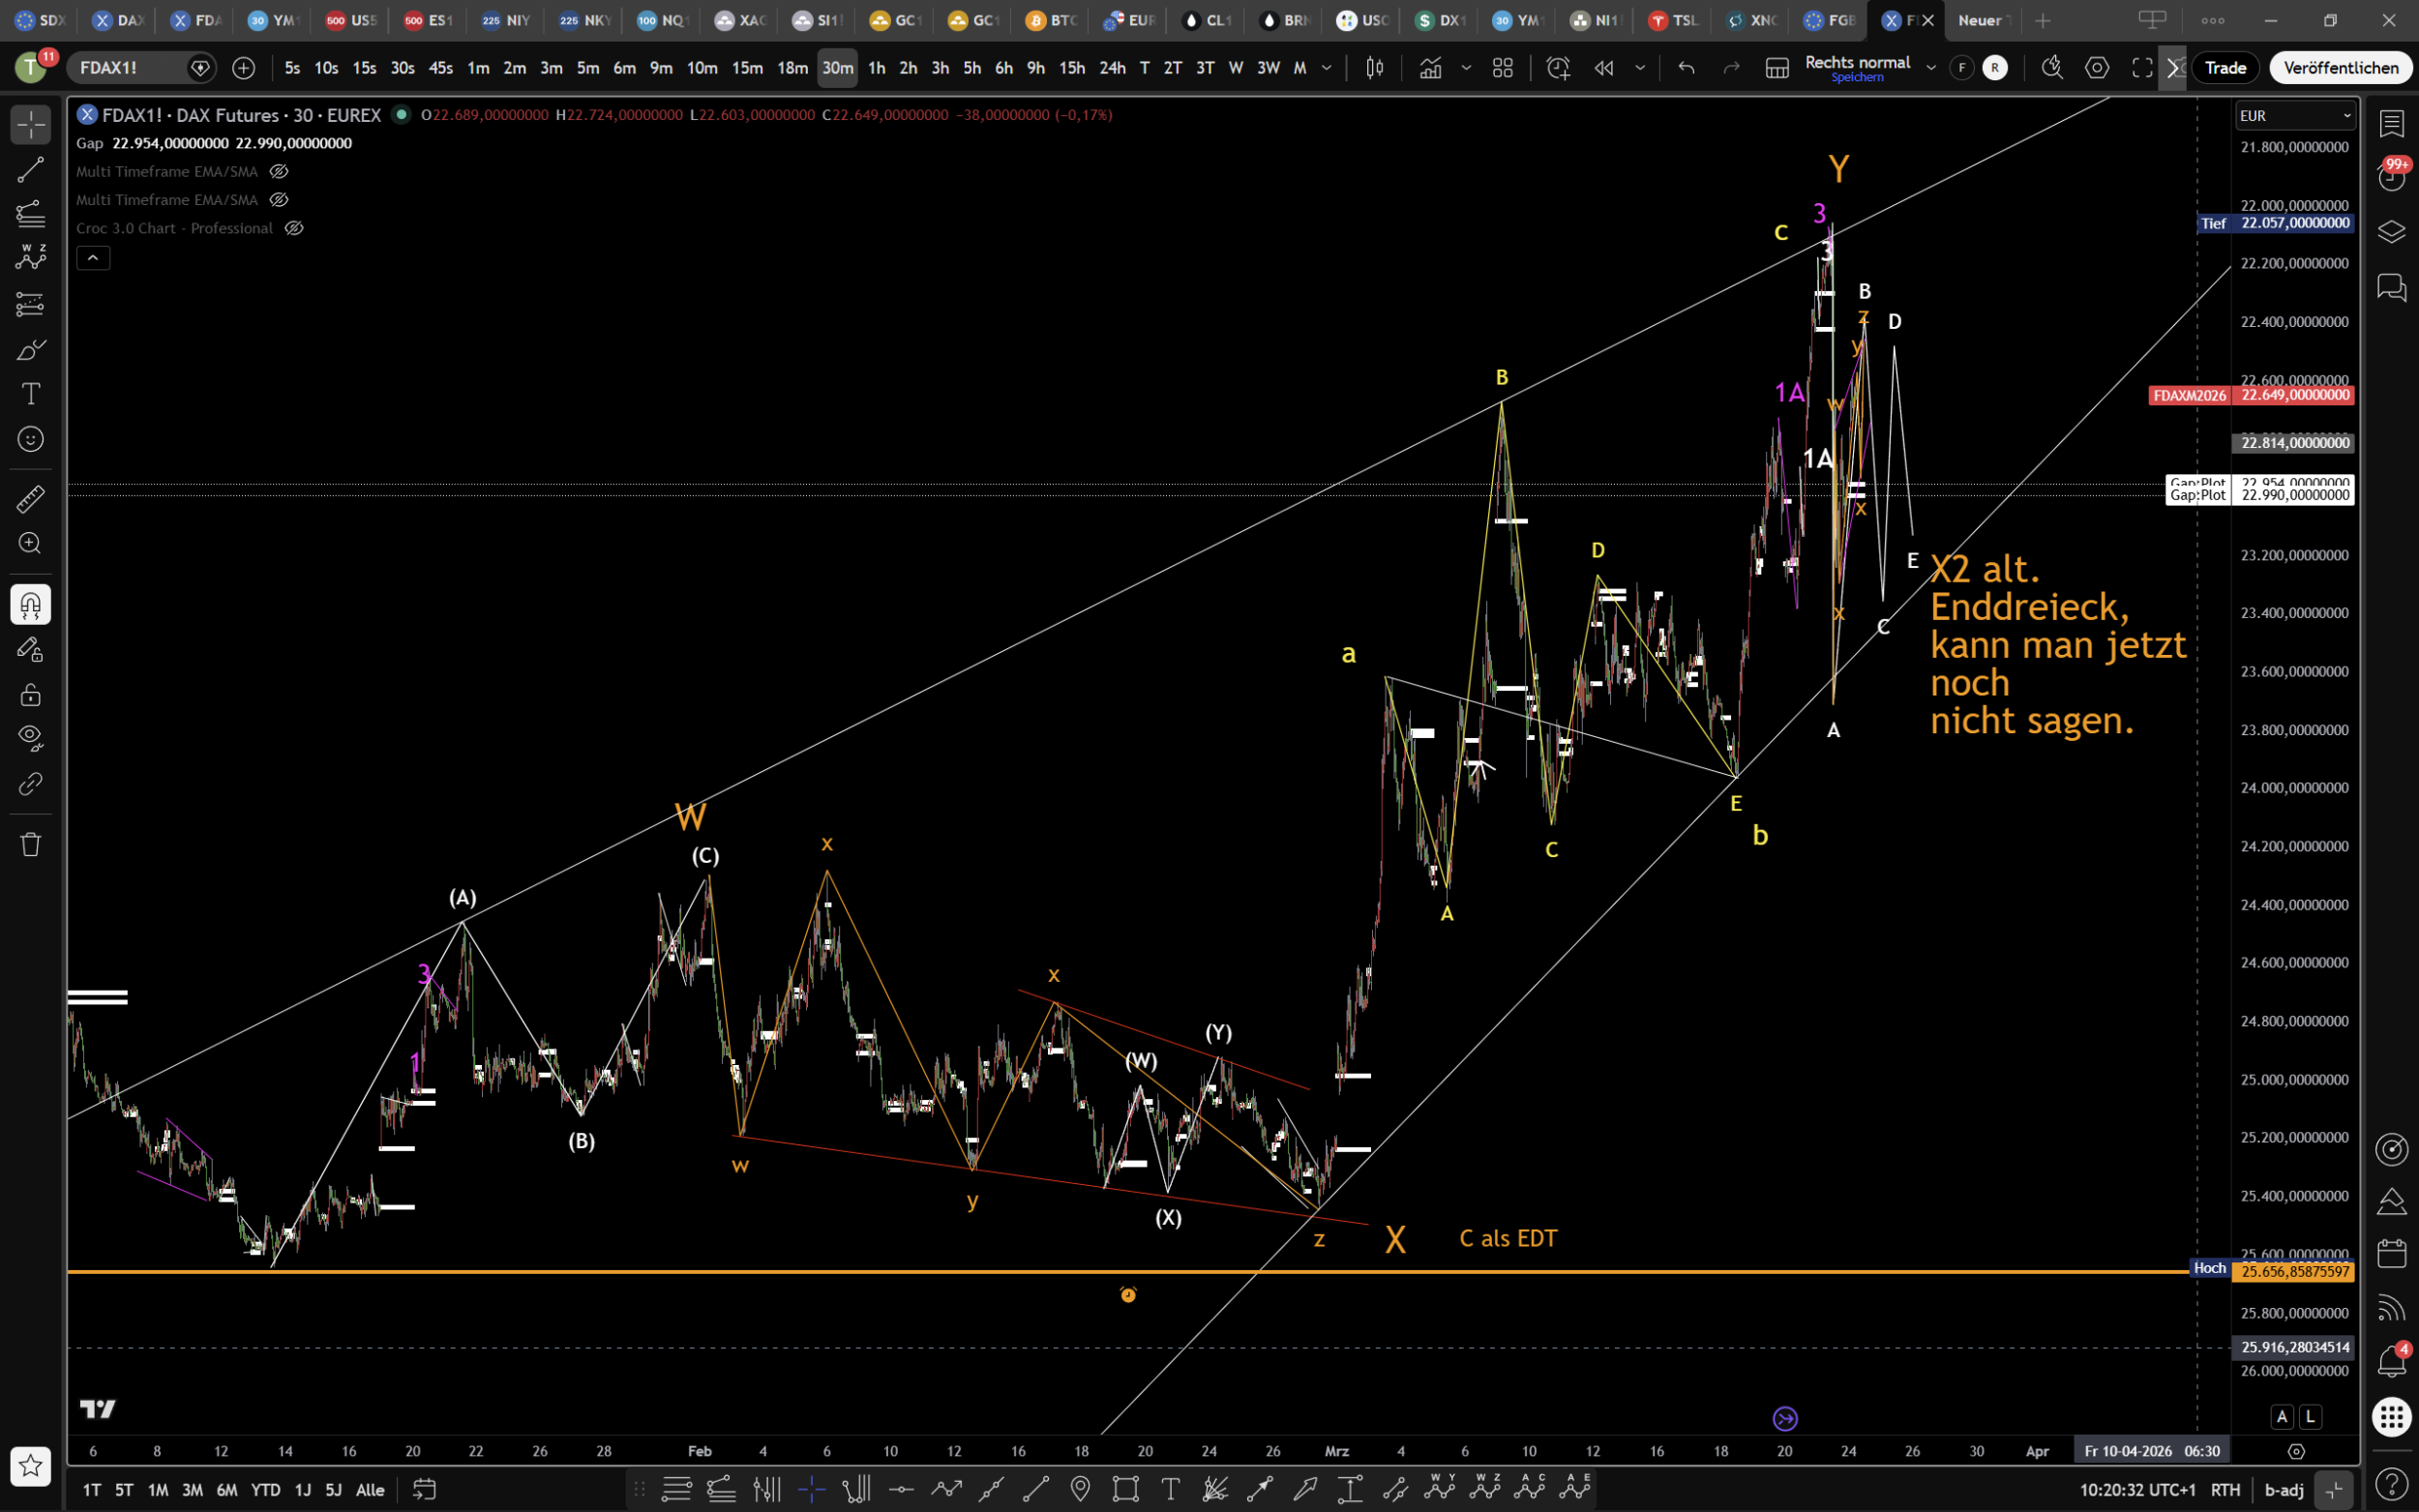Screen dimensions: 2419x1512
Task: Switch to the BTC browser tab
Action: [1050, 20]
